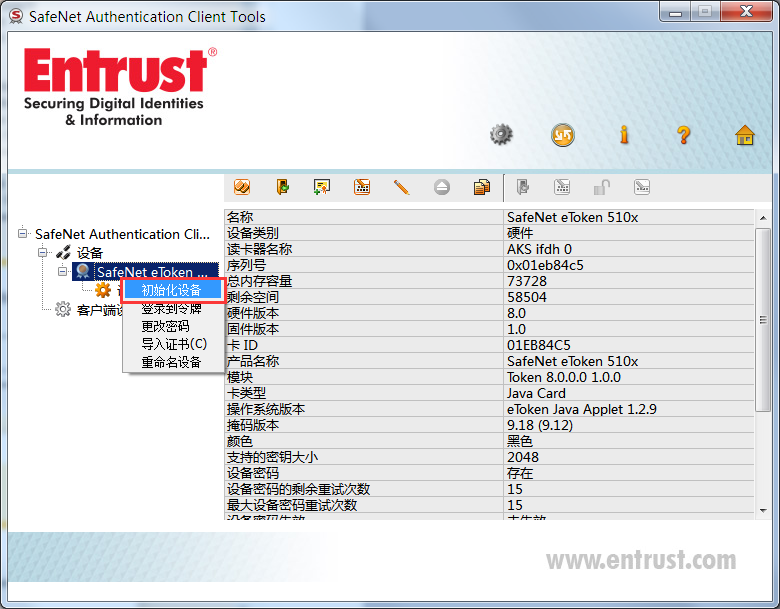
Task: Click the 操作系统版本 row label
Action: tap(266, 409)
